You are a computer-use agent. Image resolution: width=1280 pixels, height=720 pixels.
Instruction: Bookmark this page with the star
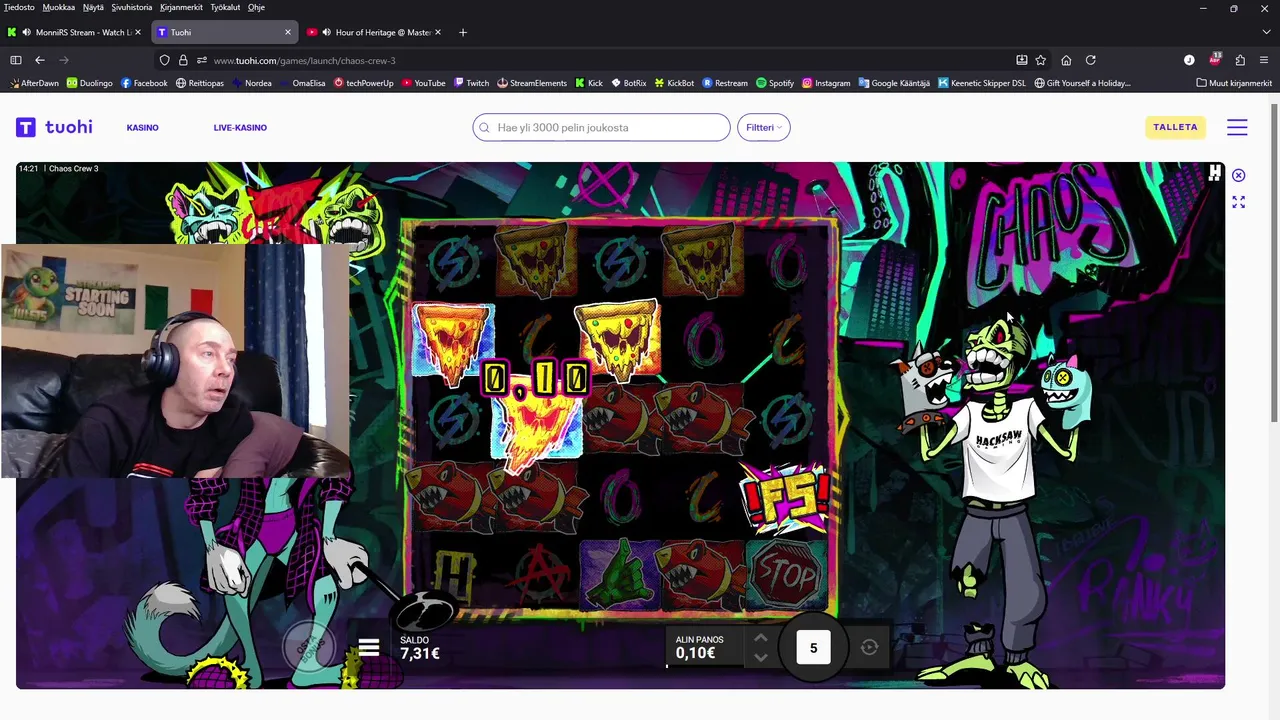1040,60
